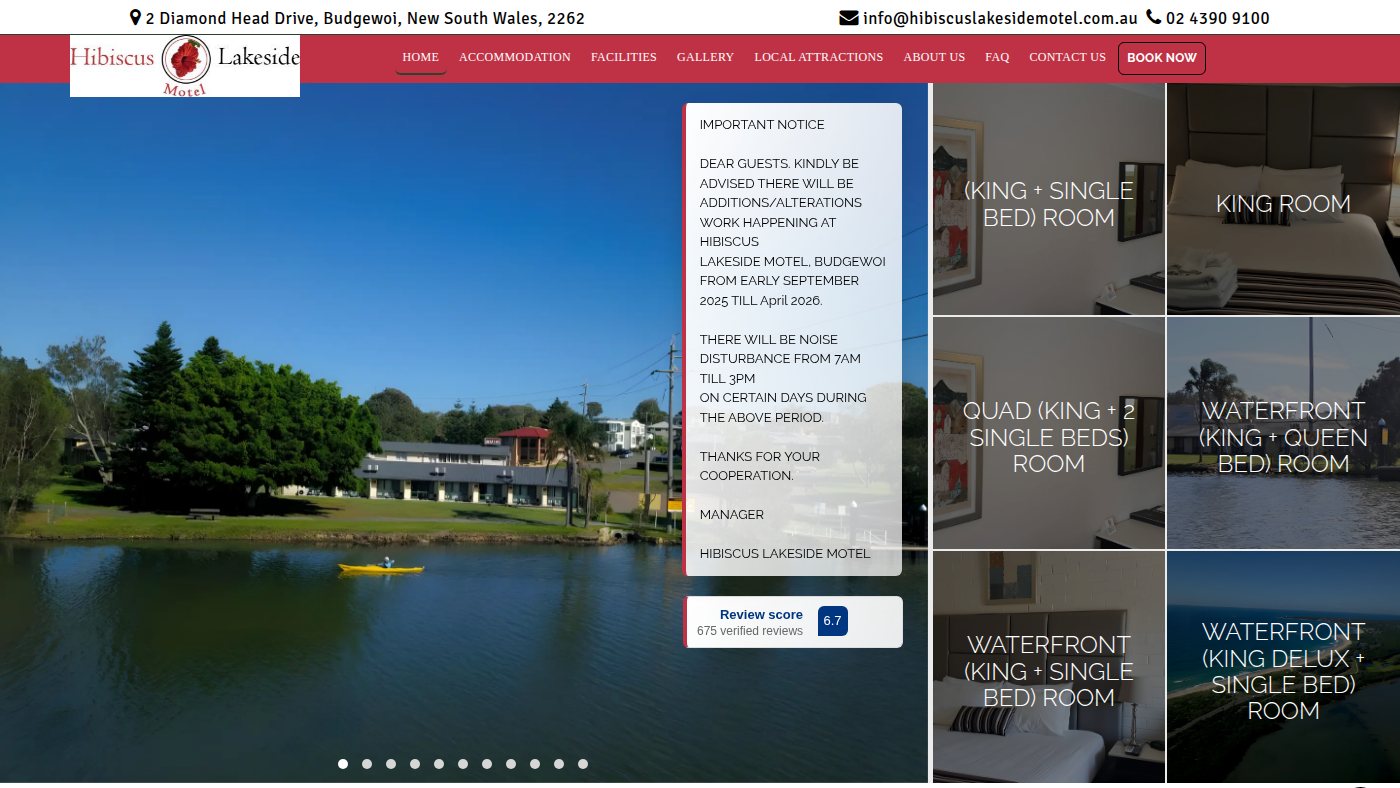Open the (King + Single Bed) Room tile
The image size is (1400, 788).
1049,199
